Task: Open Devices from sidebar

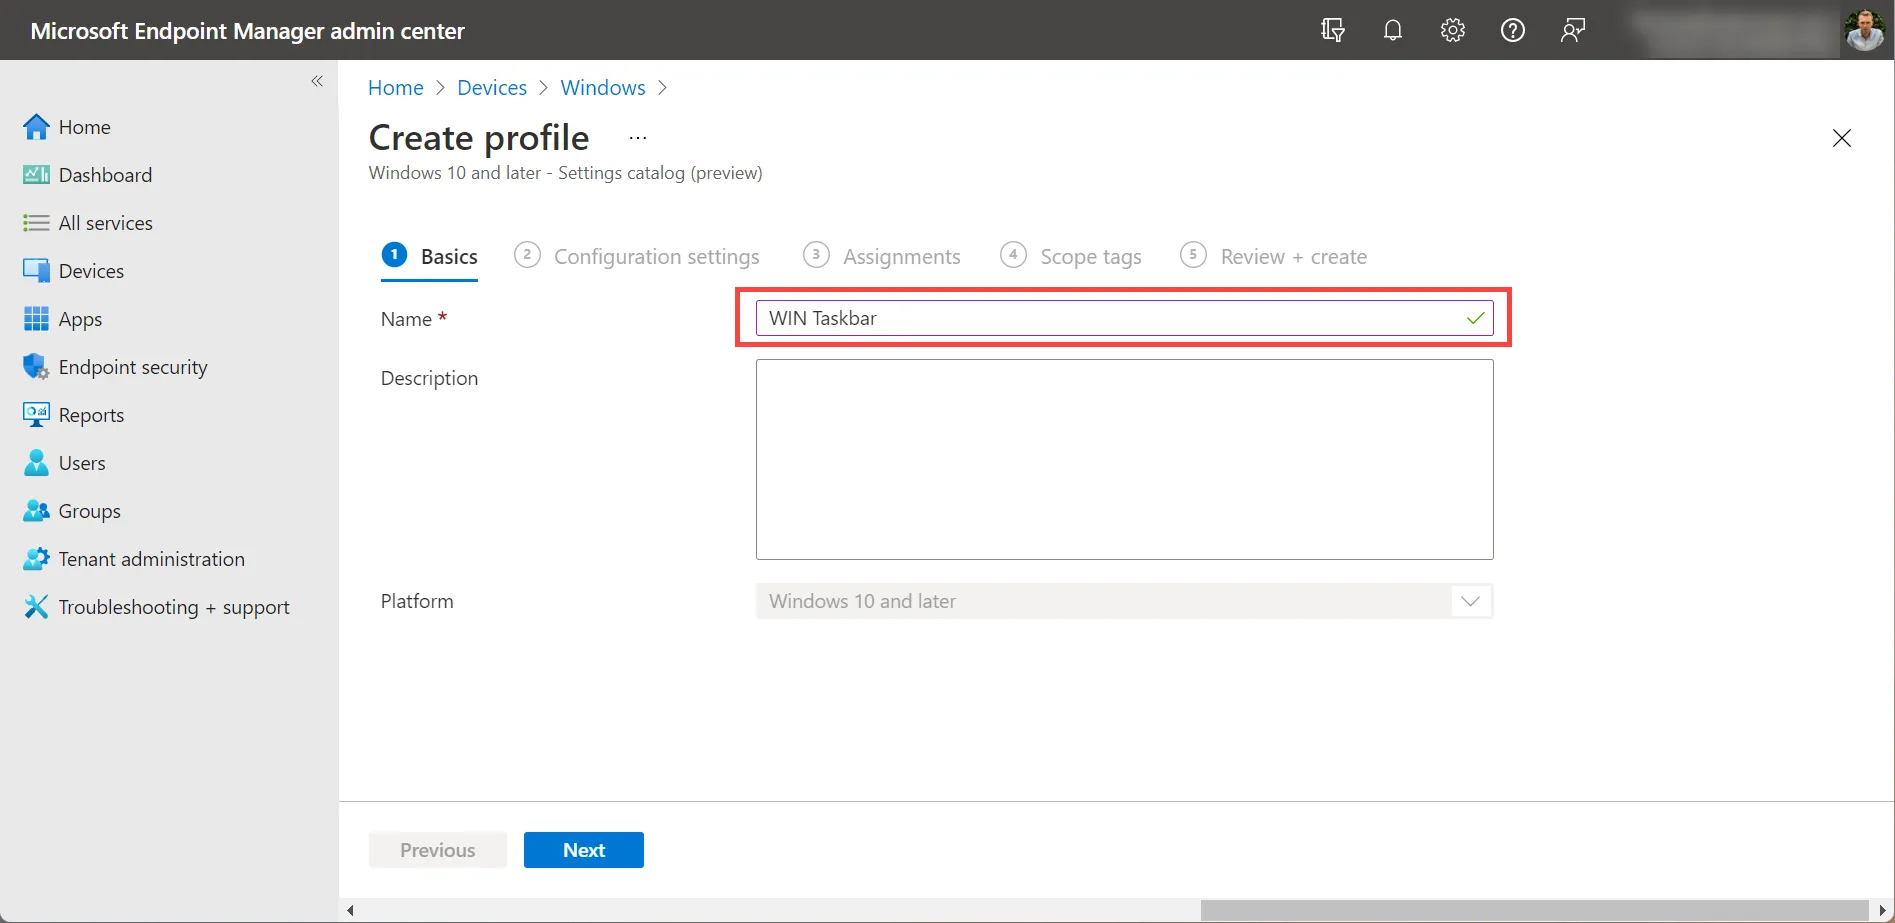Action: tap(92, 271)
